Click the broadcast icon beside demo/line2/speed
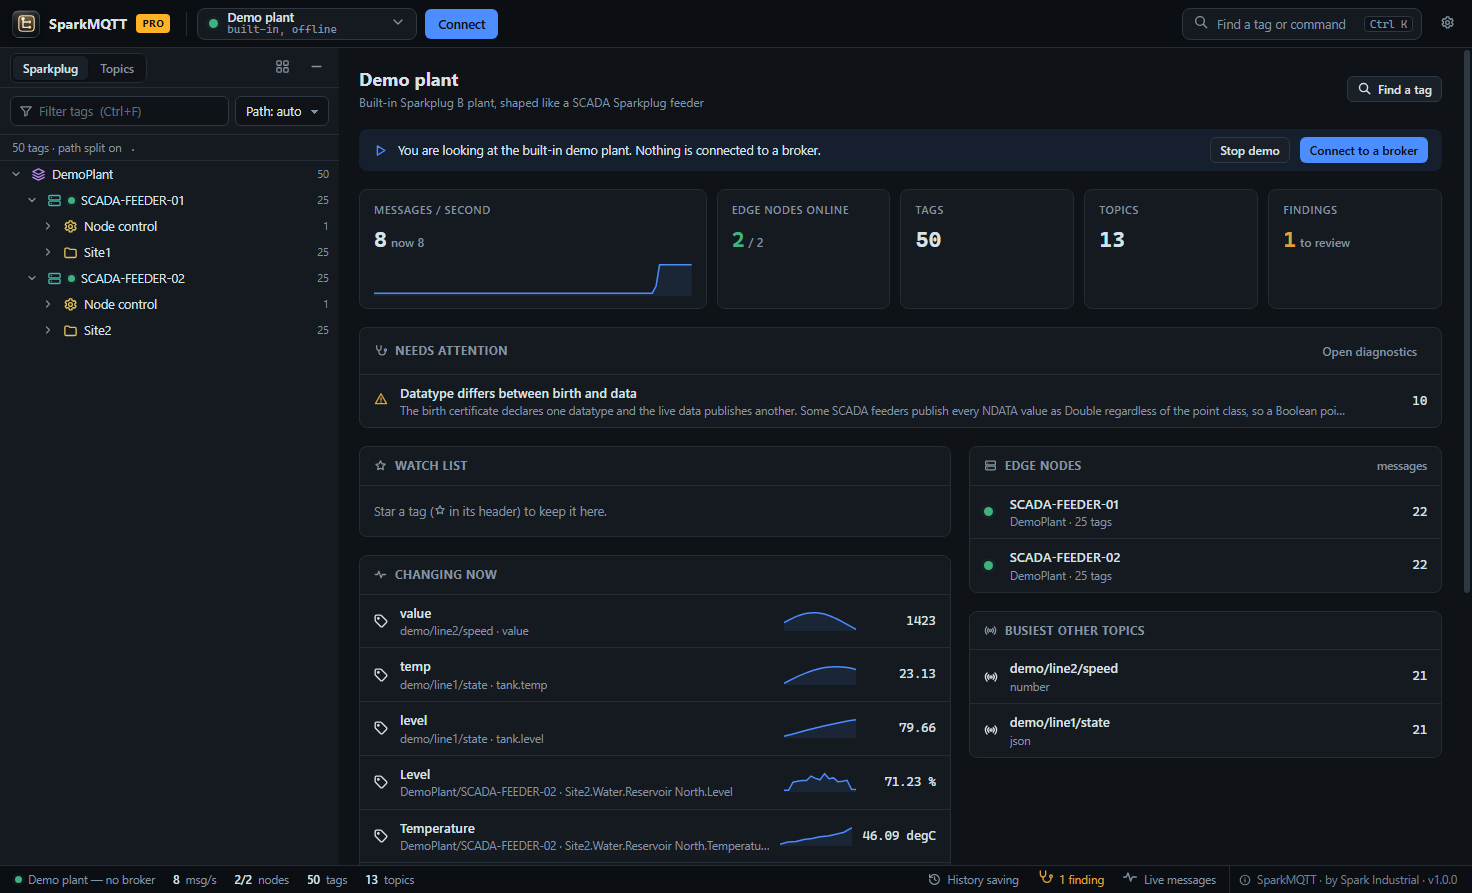 click(991, 677)
